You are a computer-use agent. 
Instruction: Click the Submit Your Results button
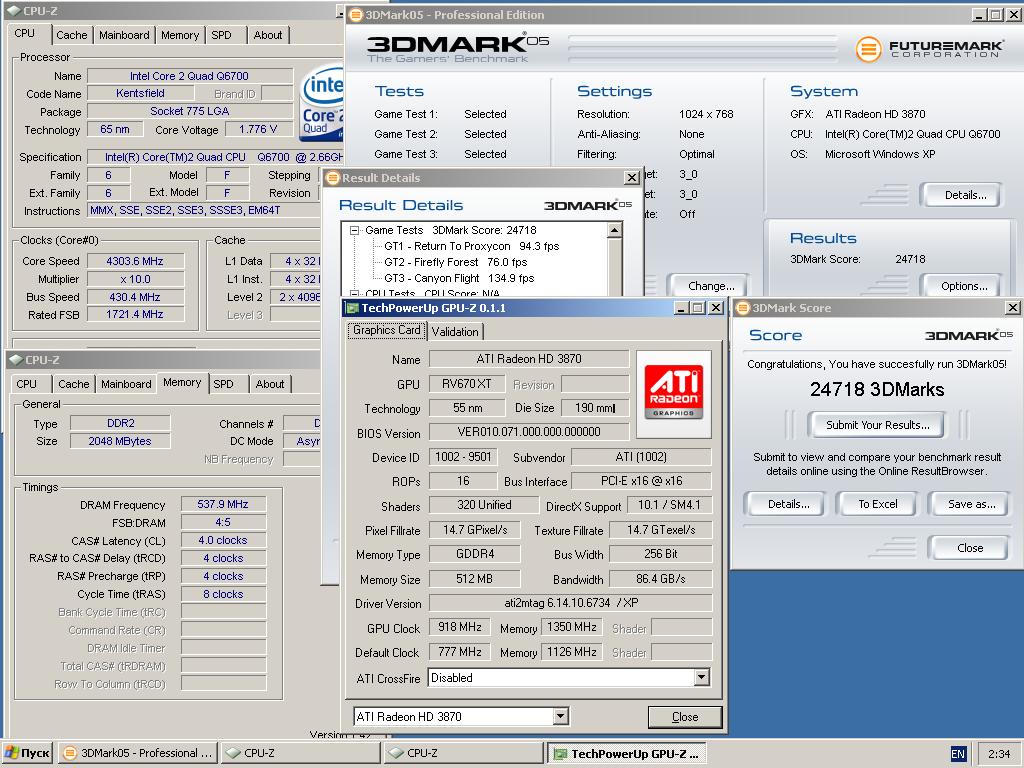click(877, 425)
